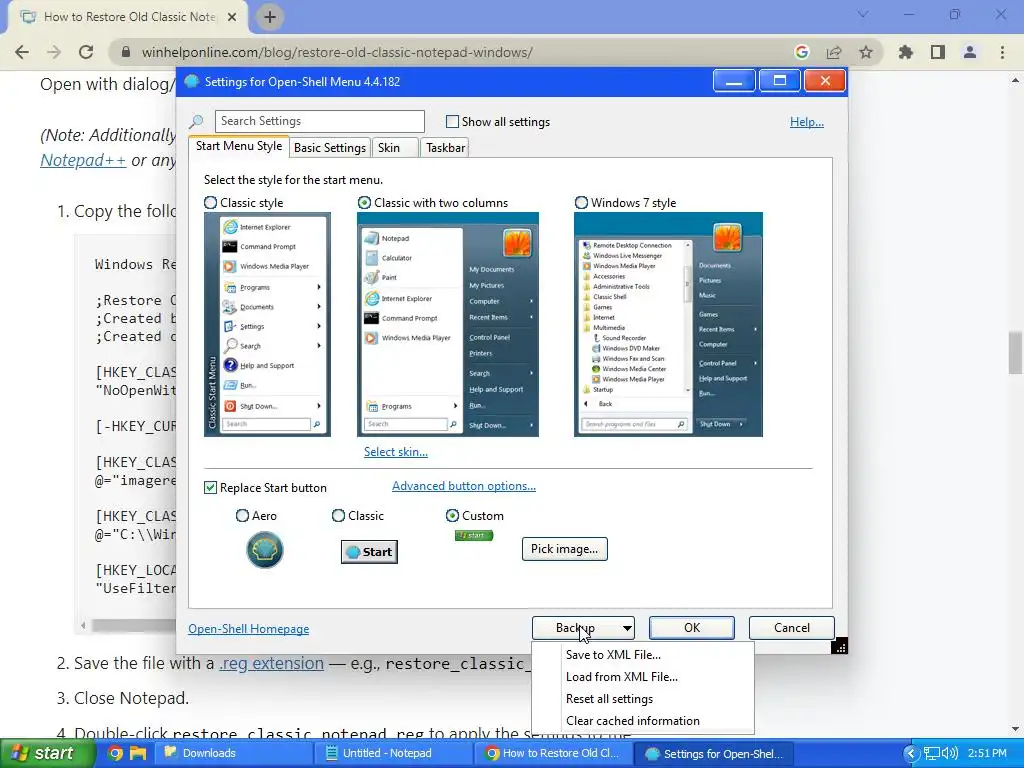
Task: Click the Classic style menu preview thumbnail
Action: (267, 325)
